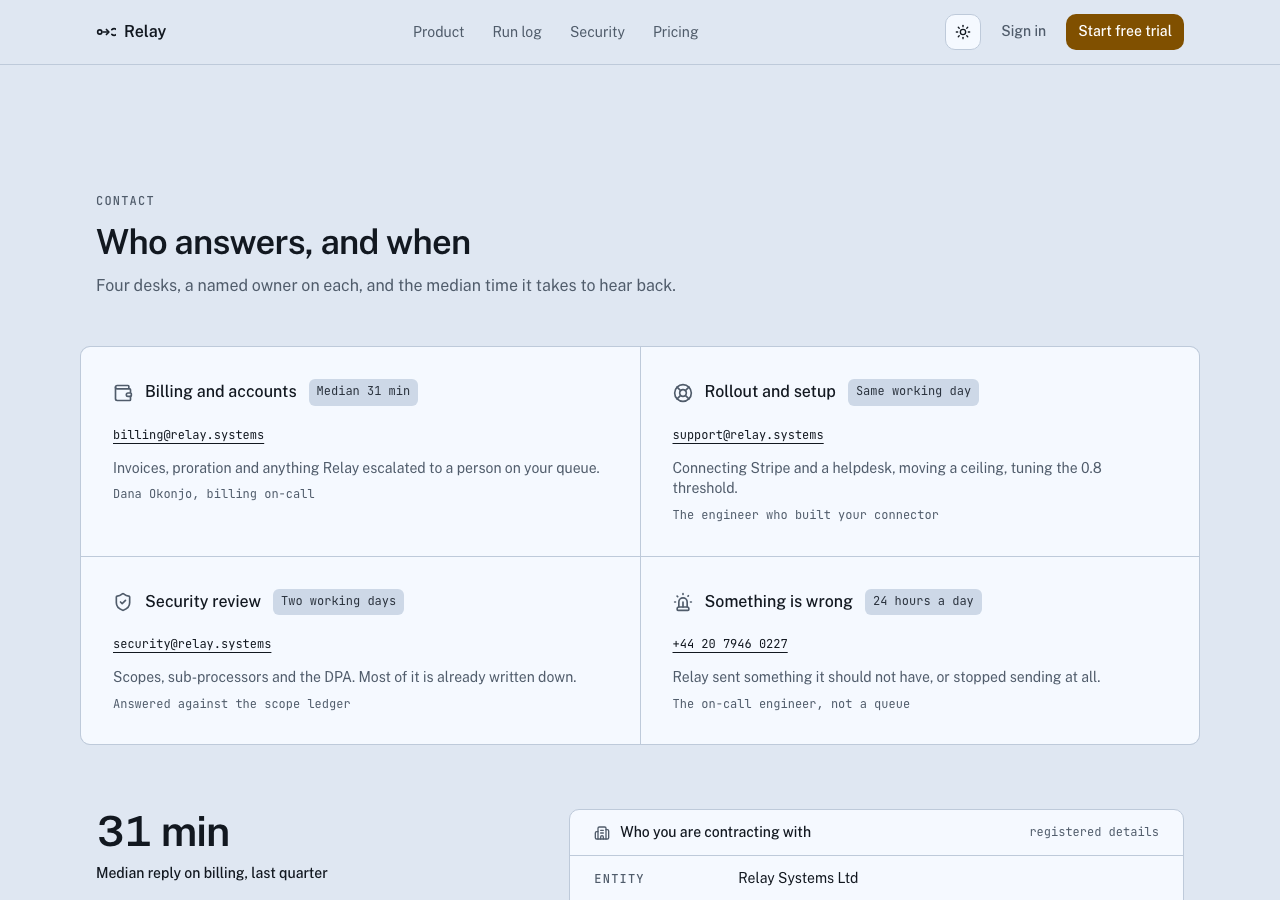
Task: Open the Run log nav item
Action: click(517, 32)
